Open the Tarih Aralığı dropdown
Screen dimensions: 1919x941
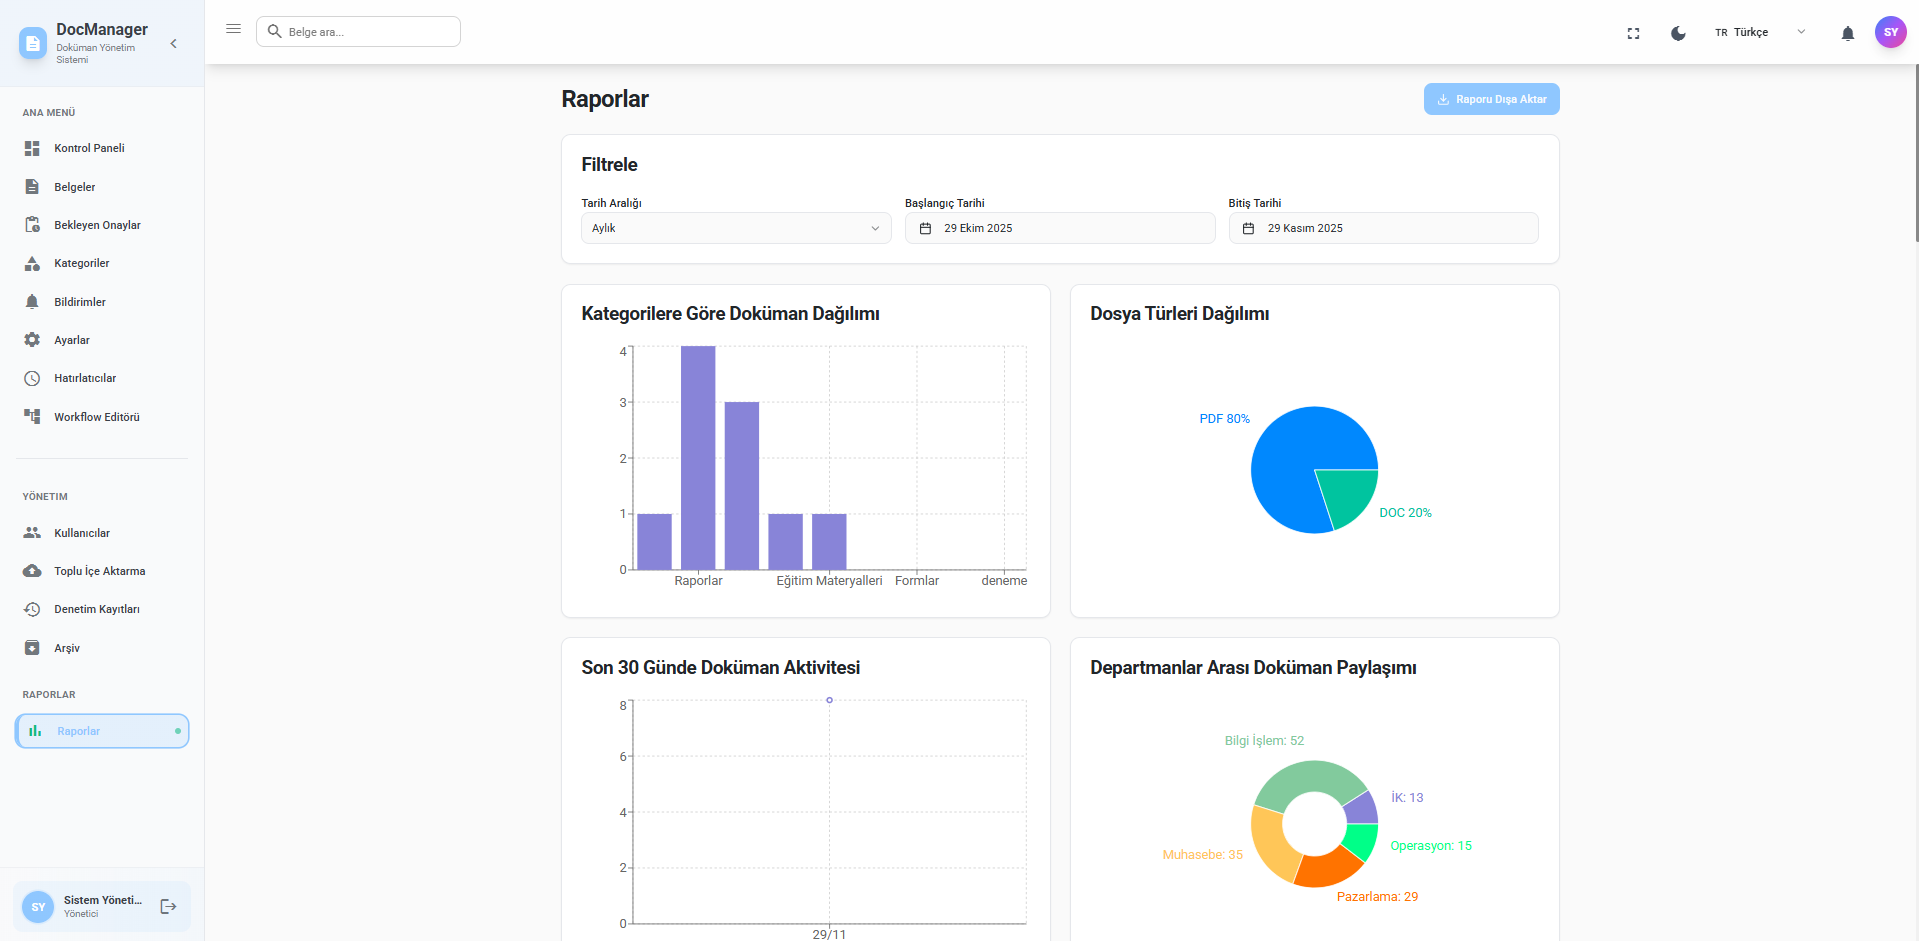click(735, 228)
